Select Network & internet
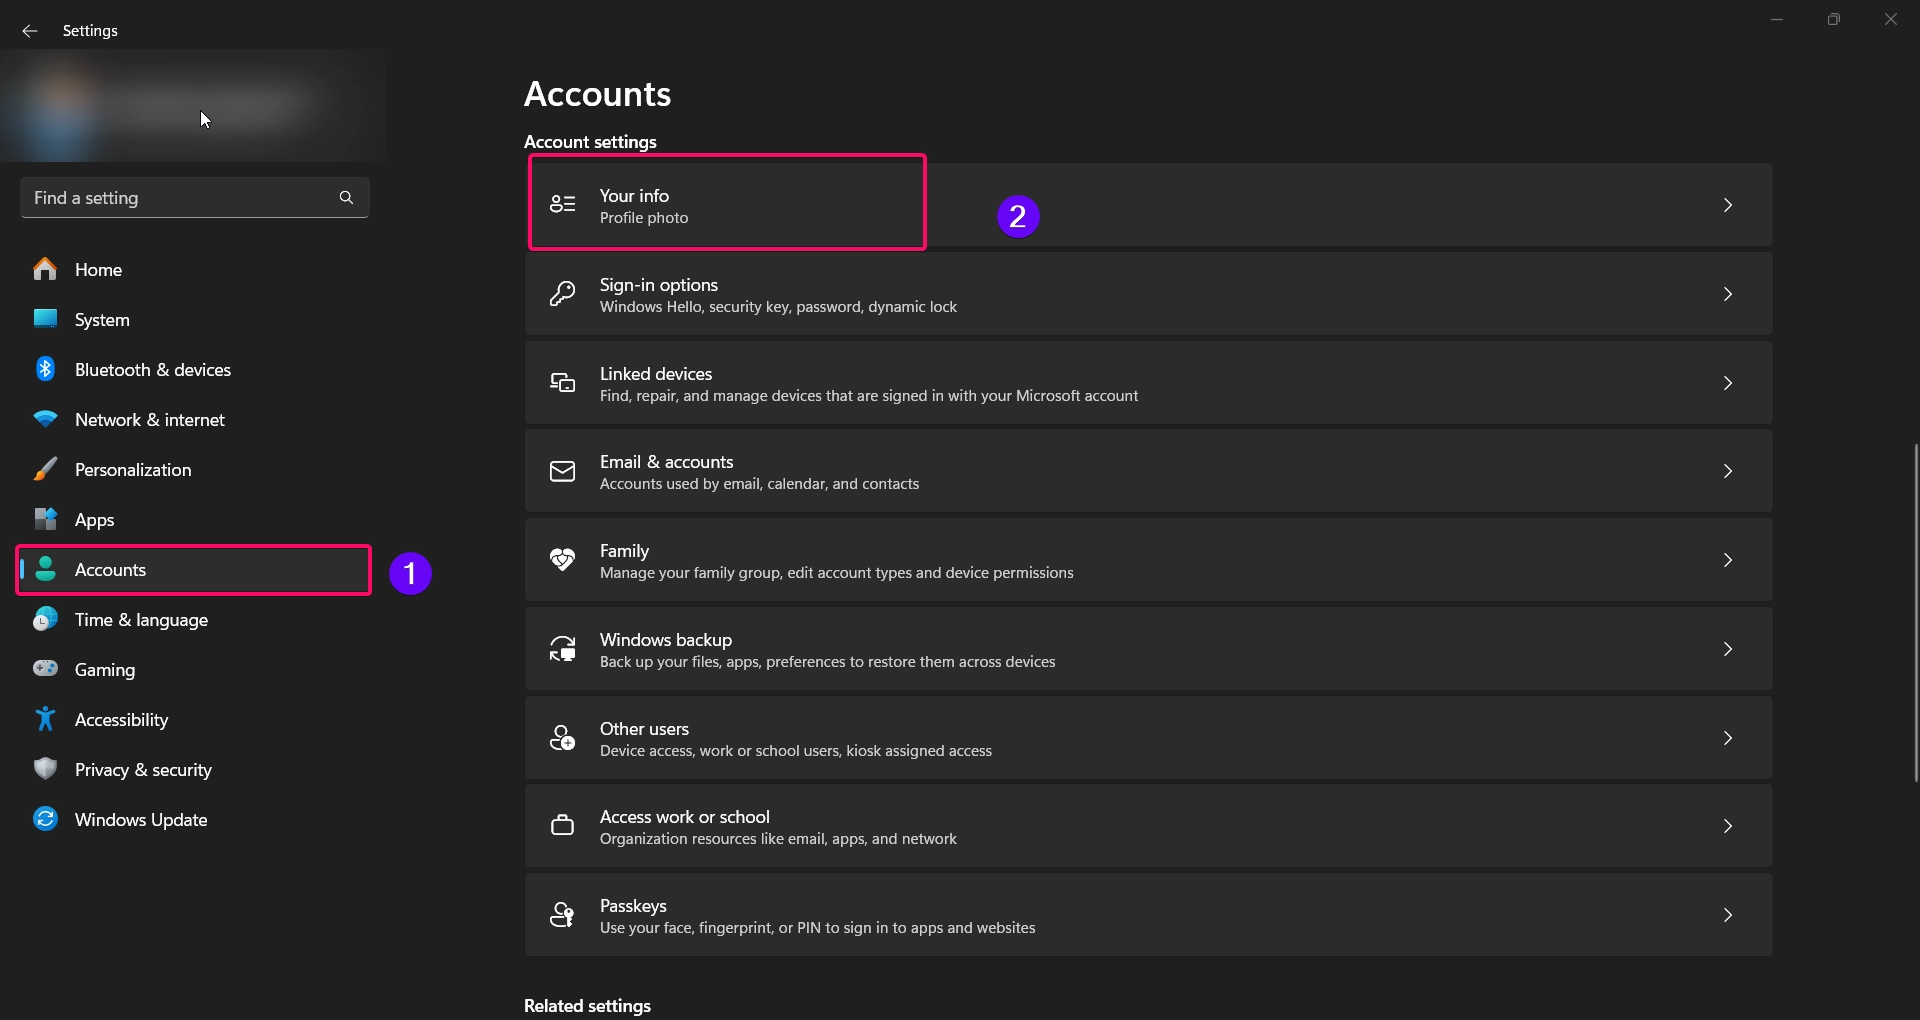 point(195,419)
